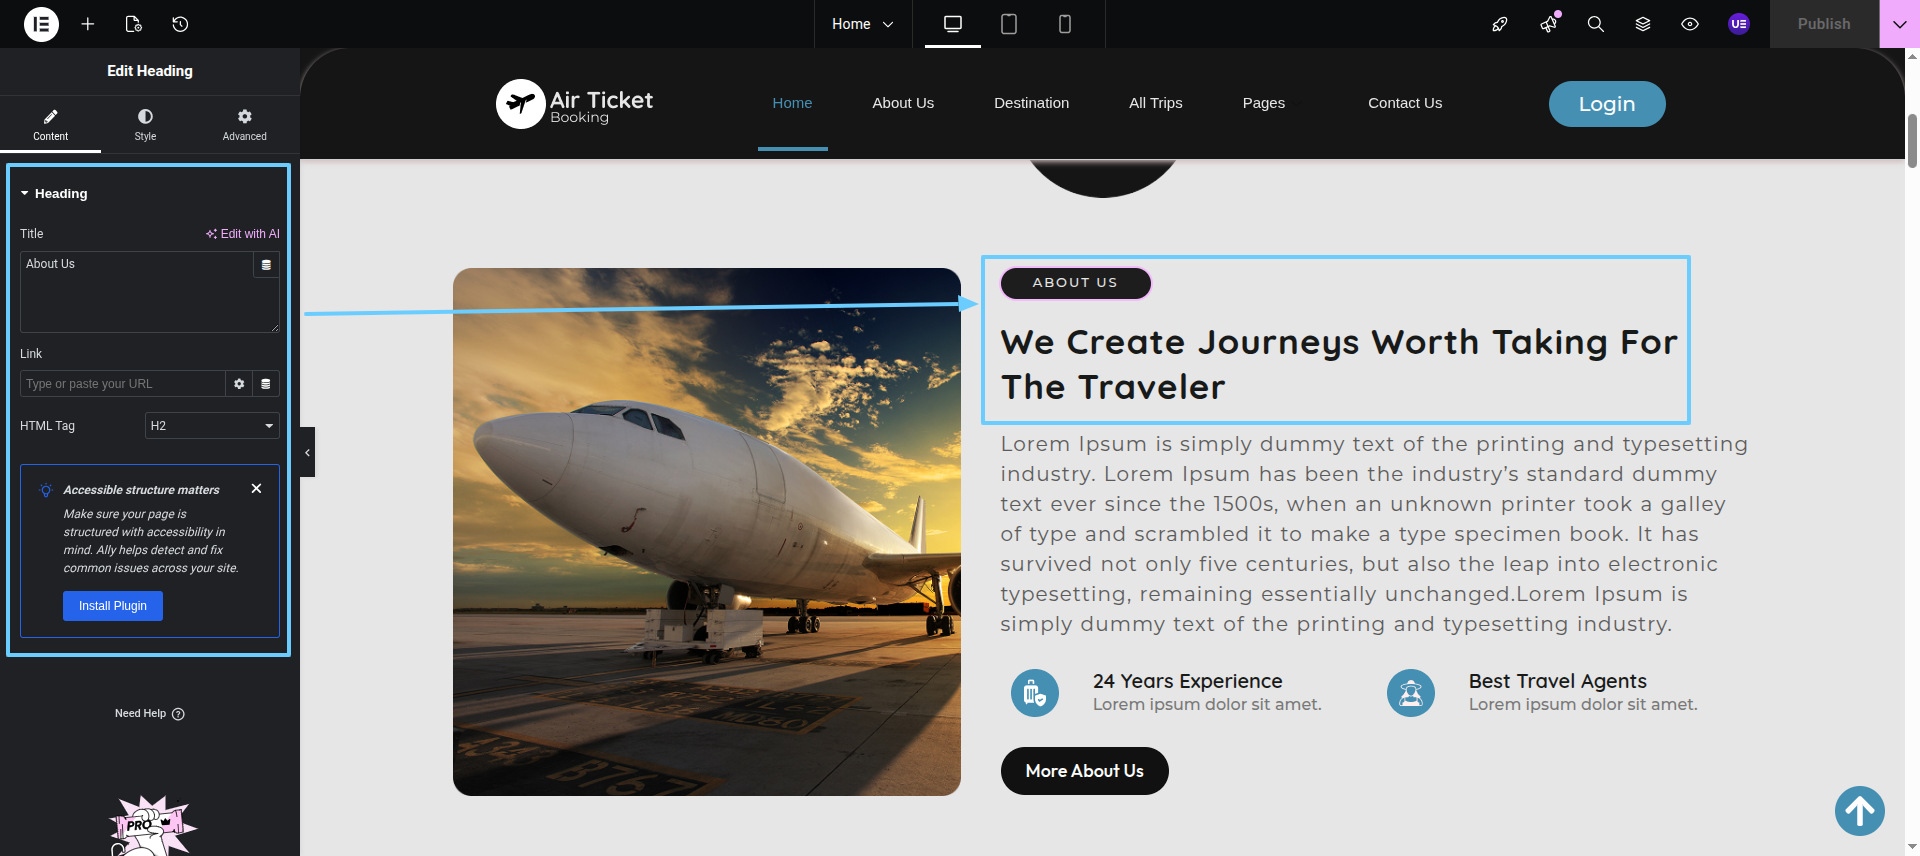The height and width of the screenshot is (856, 1920).
Task: Click the What's New megaphone icon
Action: click(1549, 24)
